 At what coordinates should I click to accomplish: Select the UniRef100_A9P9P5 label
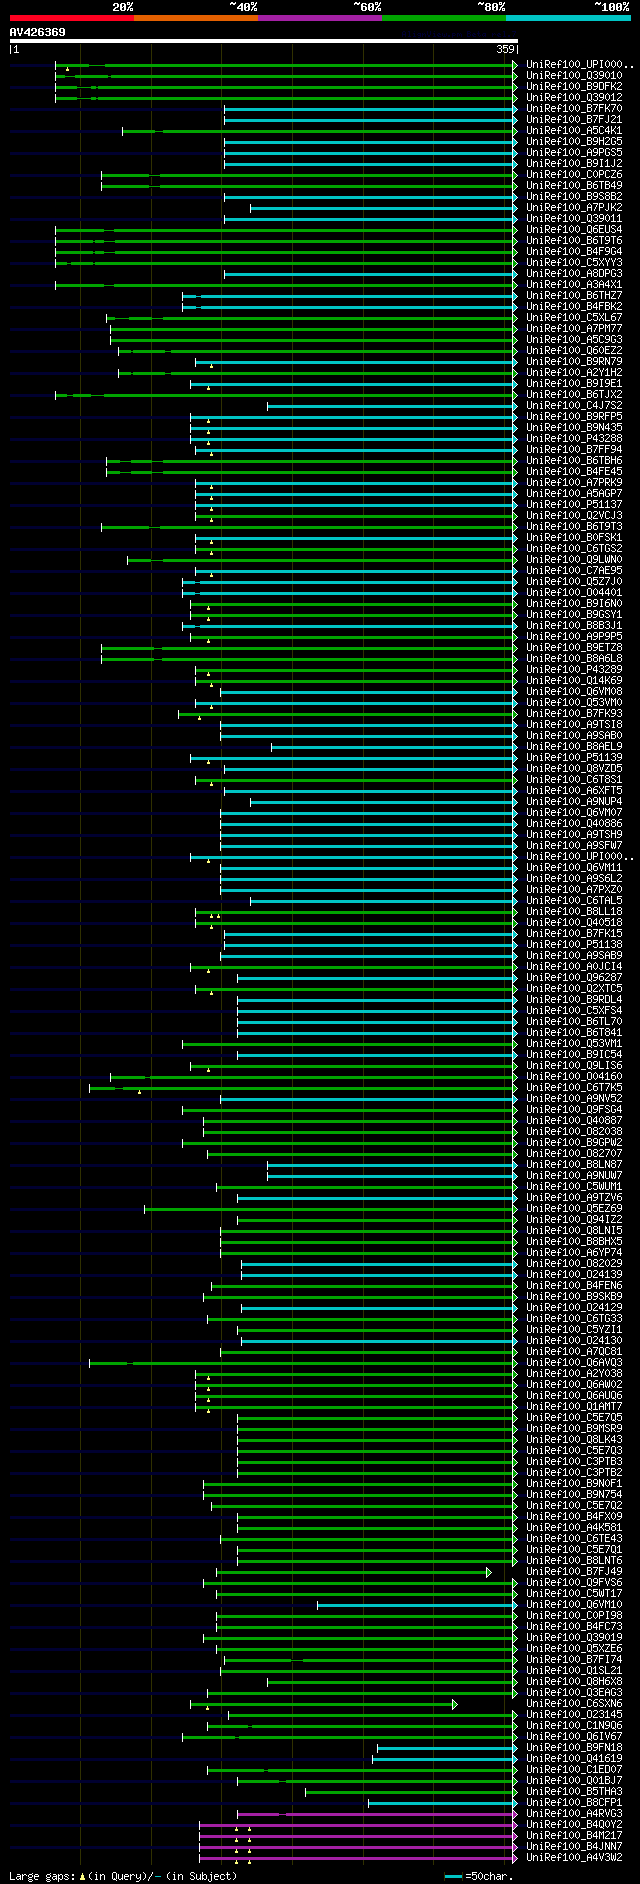tap(574, 636)
